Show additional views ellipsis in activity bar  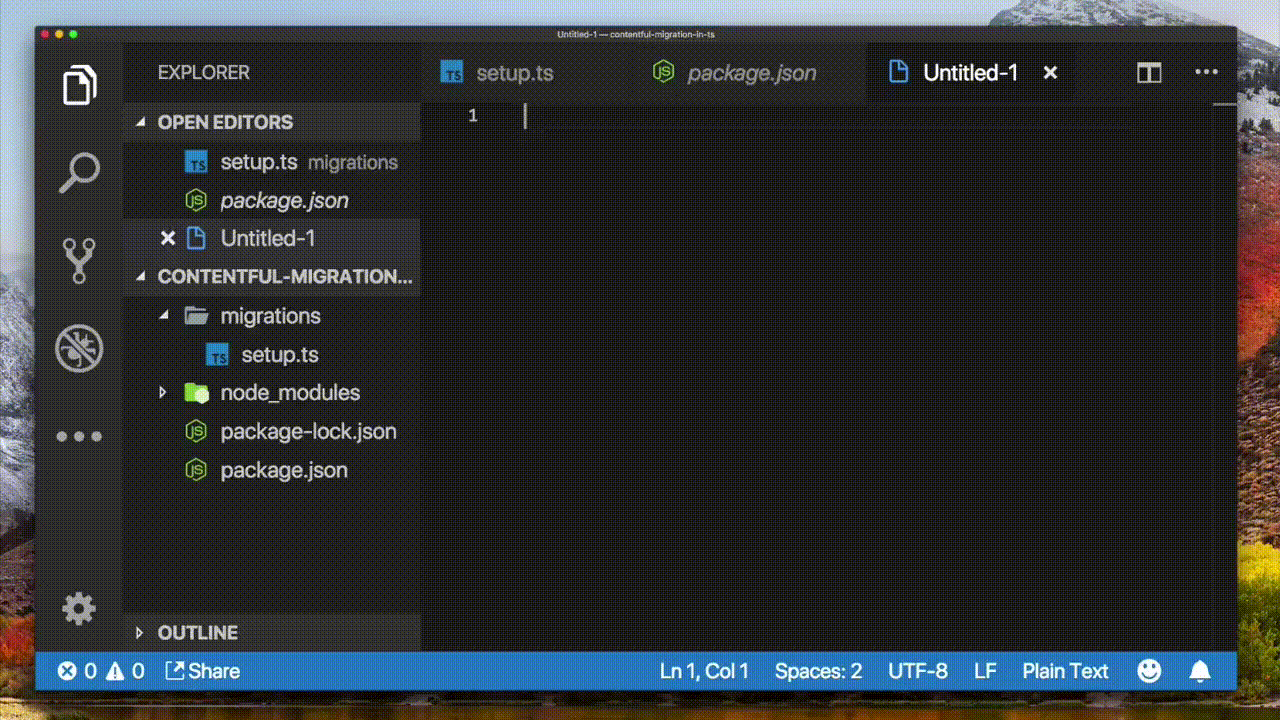(x=79, y=436)
